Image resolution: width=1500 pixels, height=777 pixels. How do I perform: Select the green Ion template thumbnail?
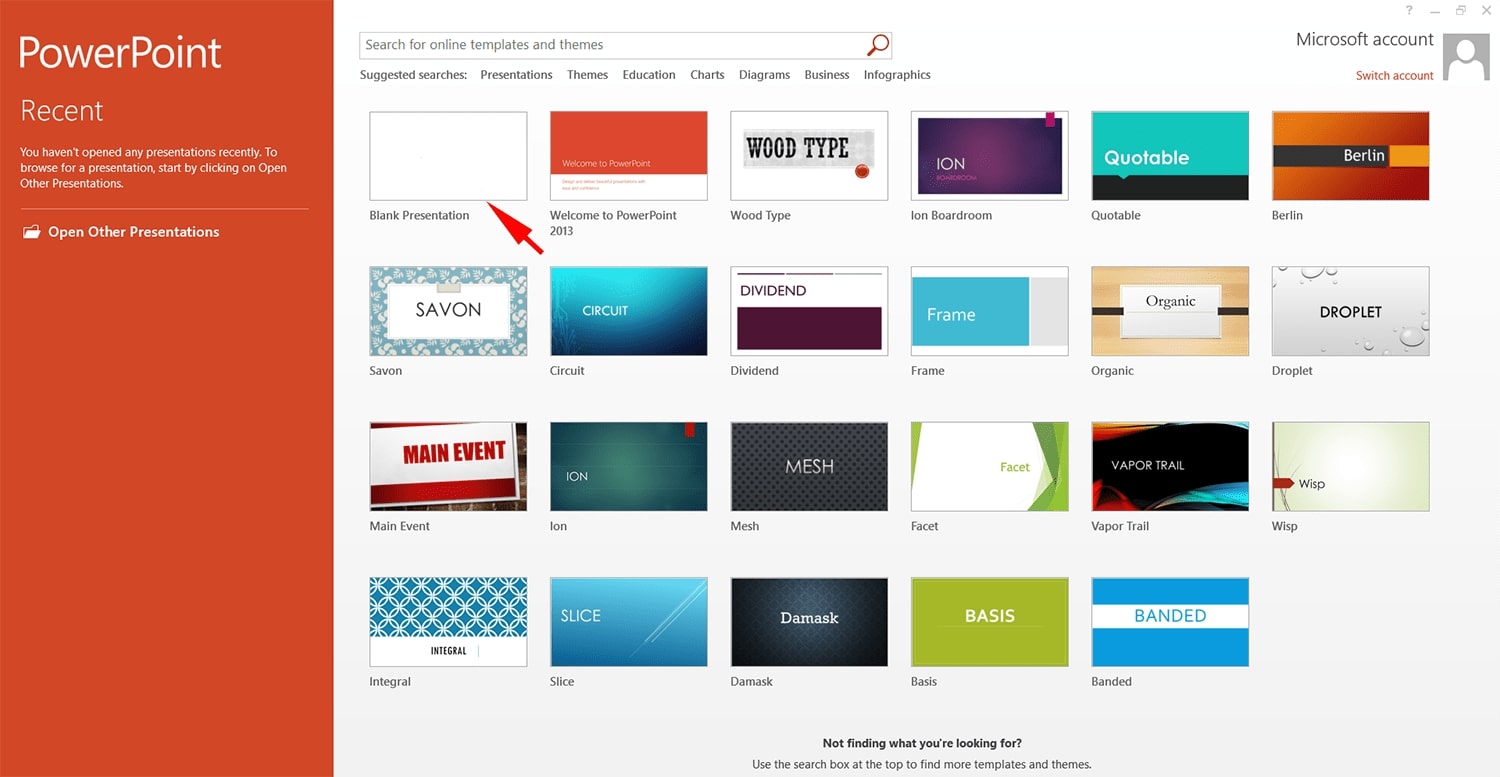[x=629, y=466]
